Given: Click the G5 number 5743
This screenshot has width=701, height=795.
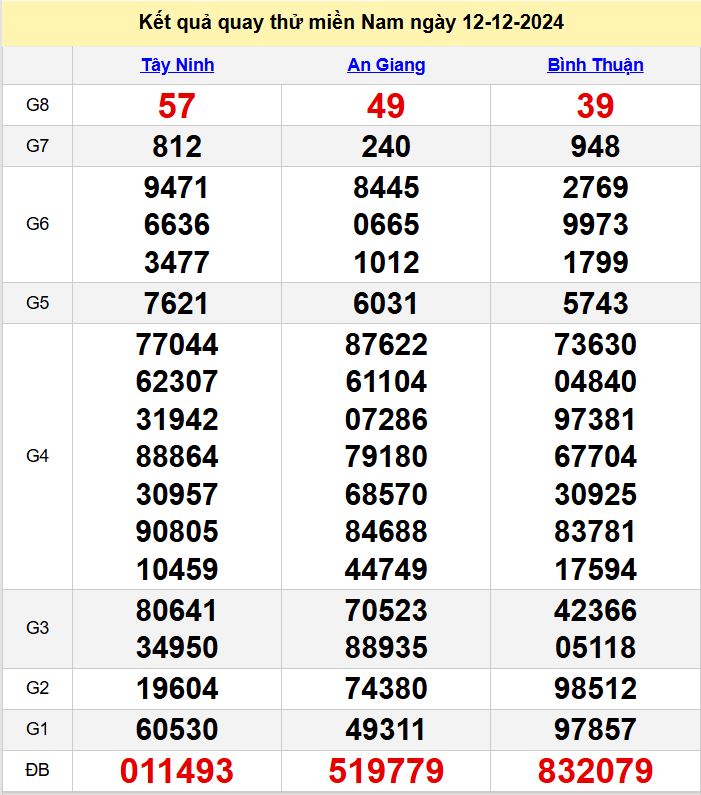Looking at the screenshot, I should tap(596, 303).
